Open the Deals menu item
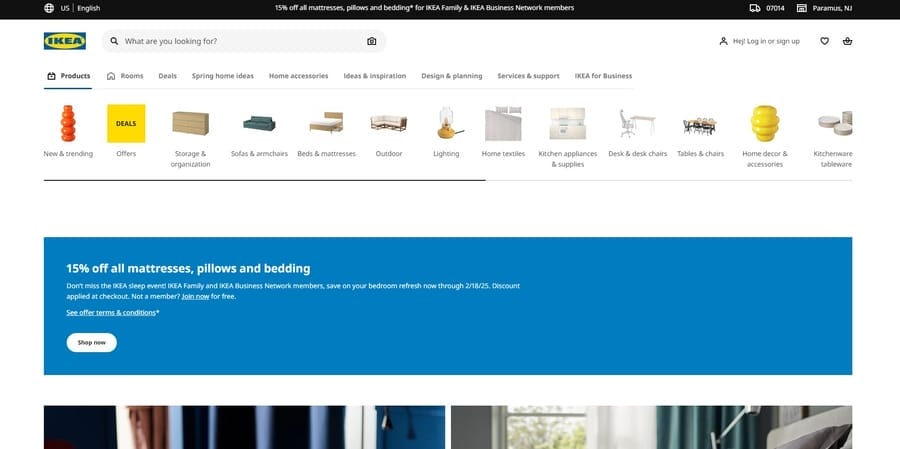 point(168,76)
